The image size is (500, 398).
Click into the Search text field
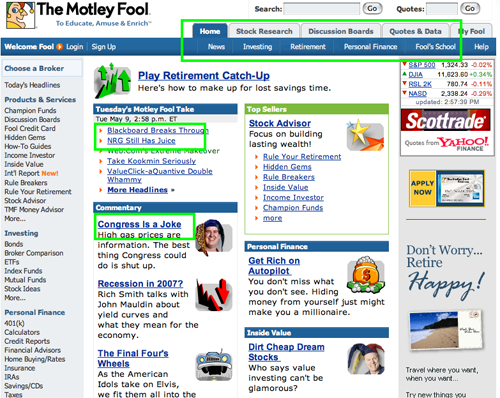pos(322,9)
